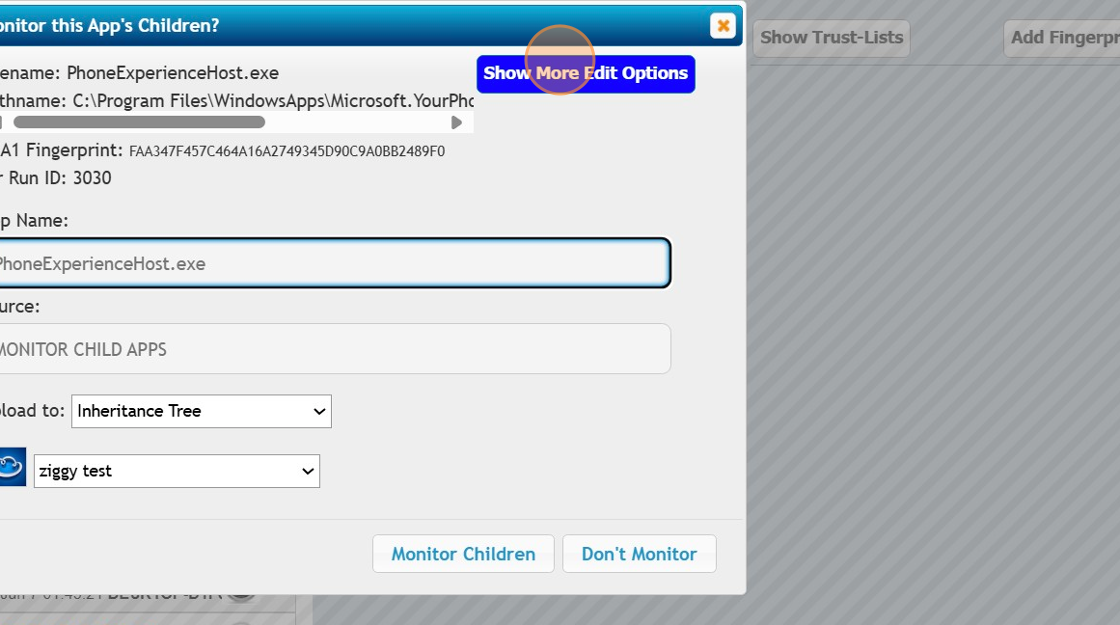Select the App Name field showing PhoneExperienceHost.exe
This screenshot has width=1120, height=625.
[x=335, y=263]
